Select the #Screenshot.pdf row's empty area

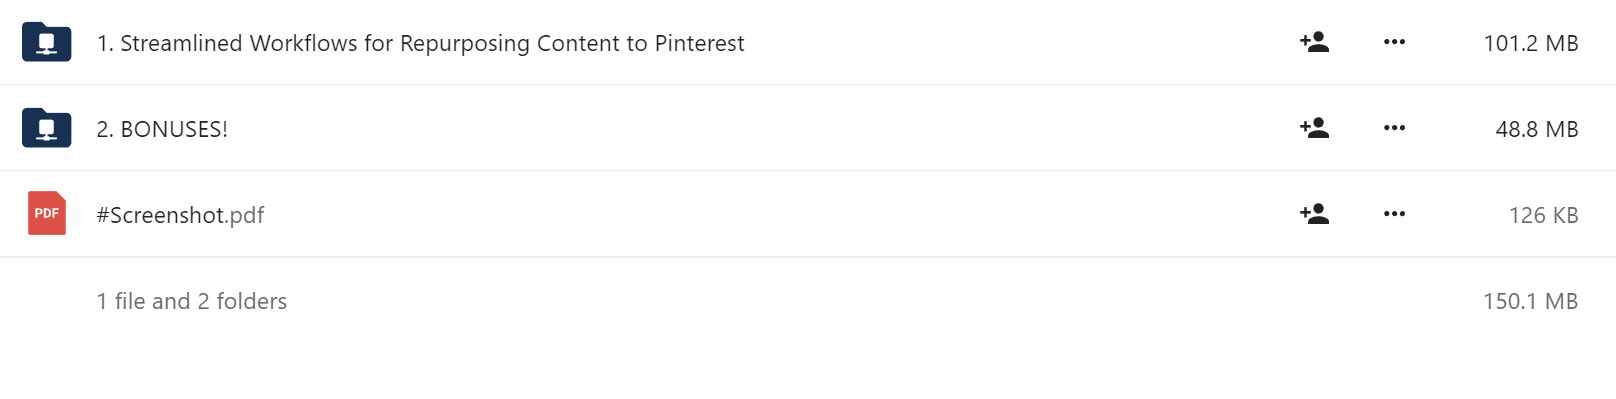pos(780,214)
